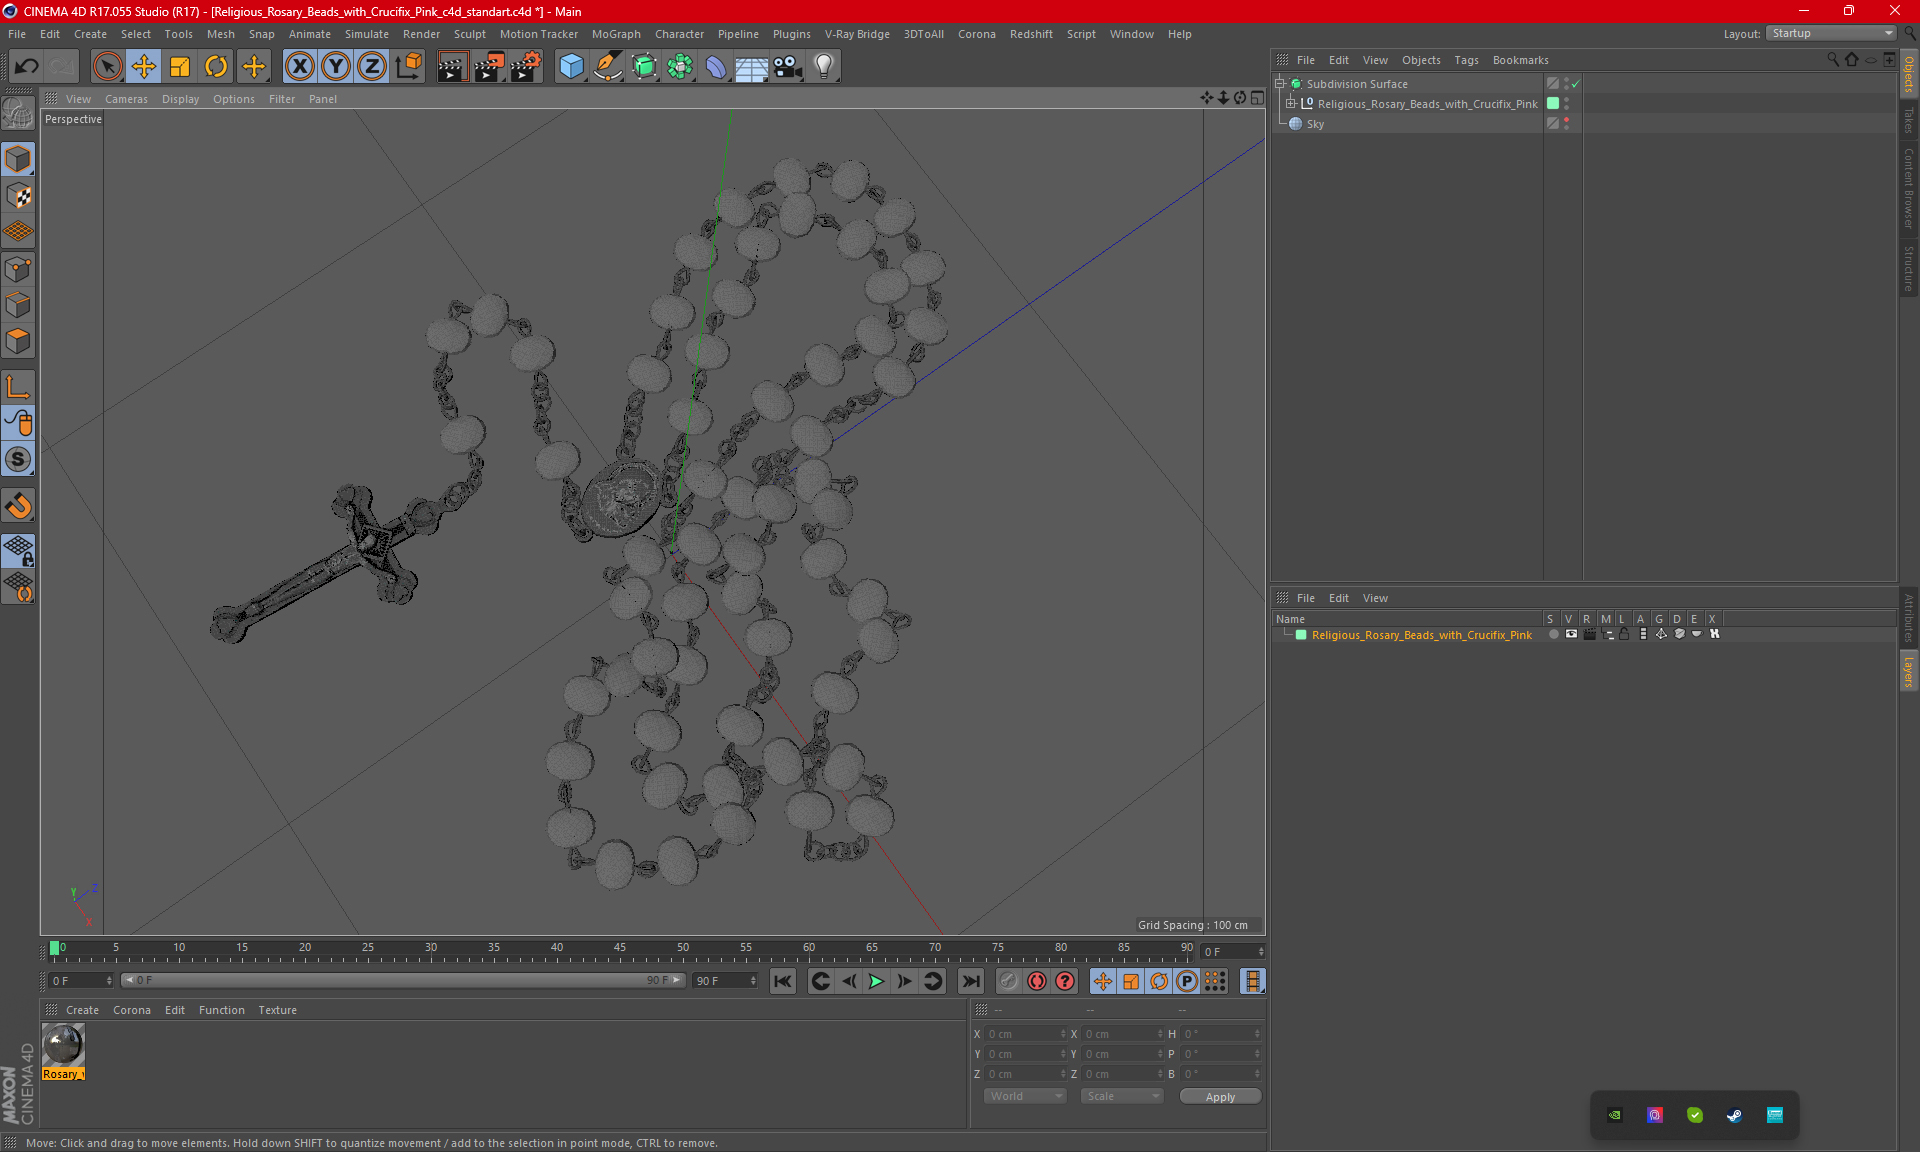The height and width of the screenshot is (1152, 1920).
Task: Toggle Subdivision Surface enable checkmark
Action: point(1576,84)
